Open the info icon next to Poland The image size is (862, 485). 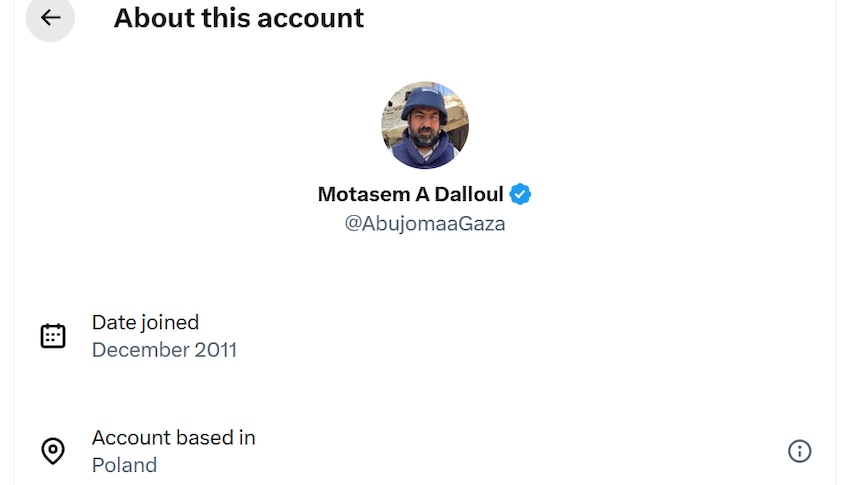point(799,451)
